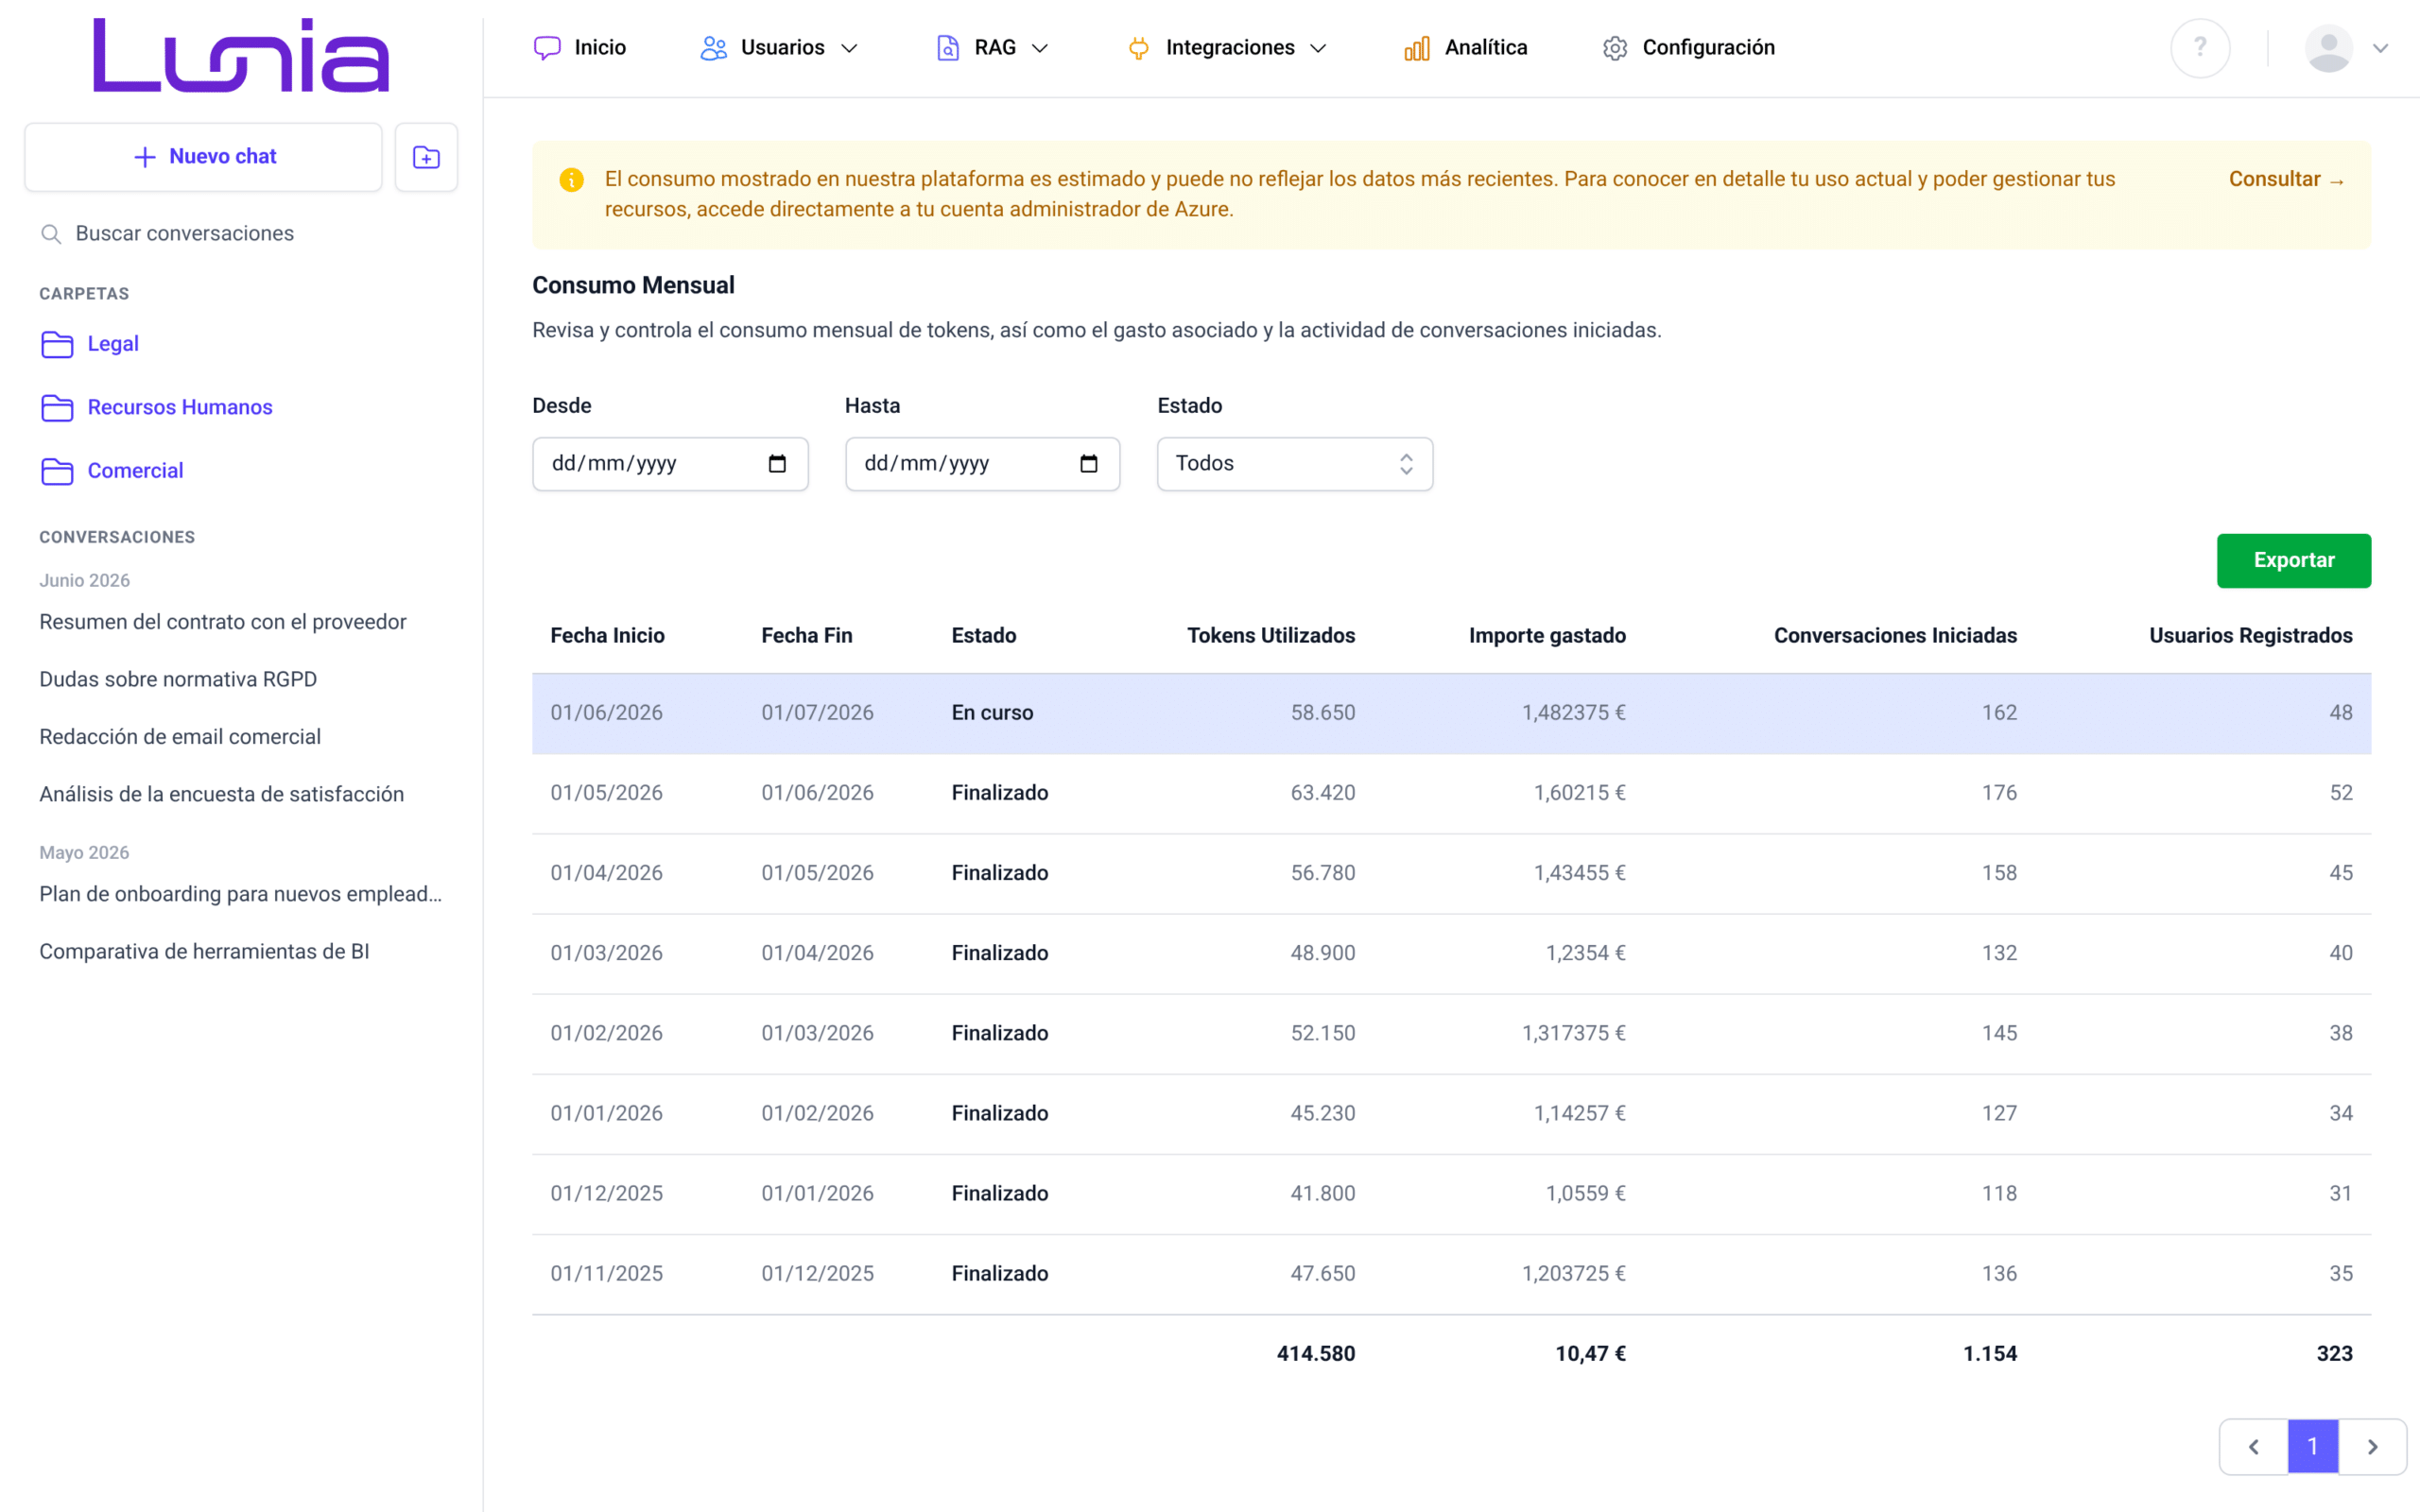Open conversation Plan de onboarding para nuevos empleados
Viewport: 2420px width, 1512px height.
point(240,895)
